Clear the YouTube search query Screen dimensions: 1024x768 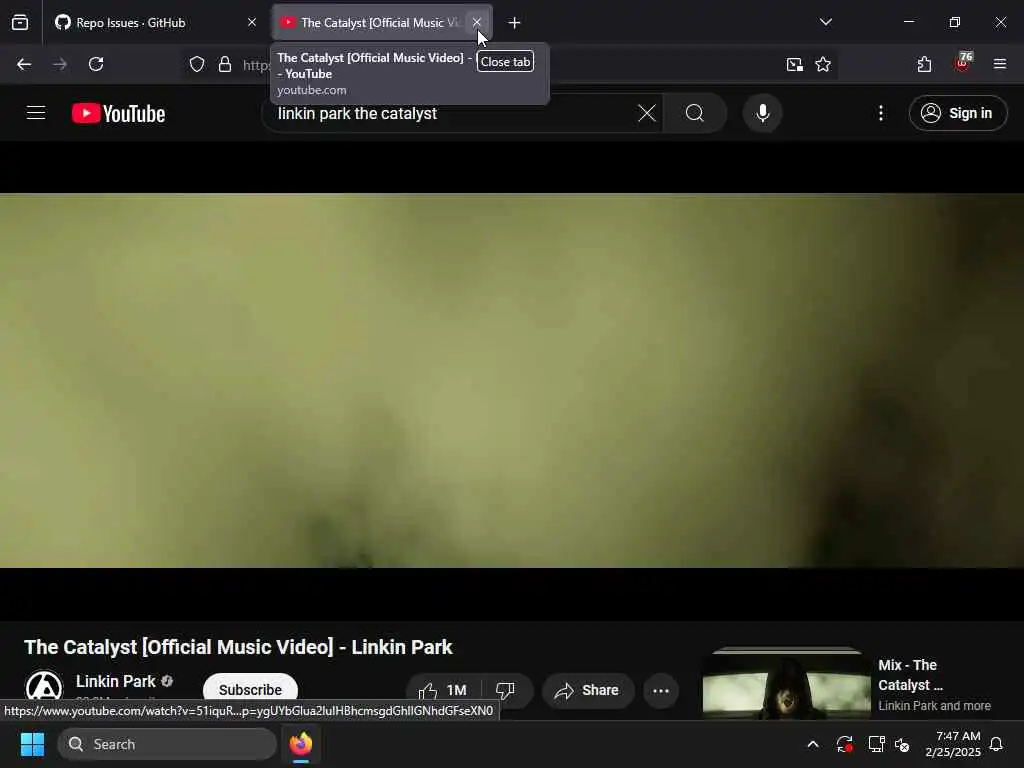point(647,113)
